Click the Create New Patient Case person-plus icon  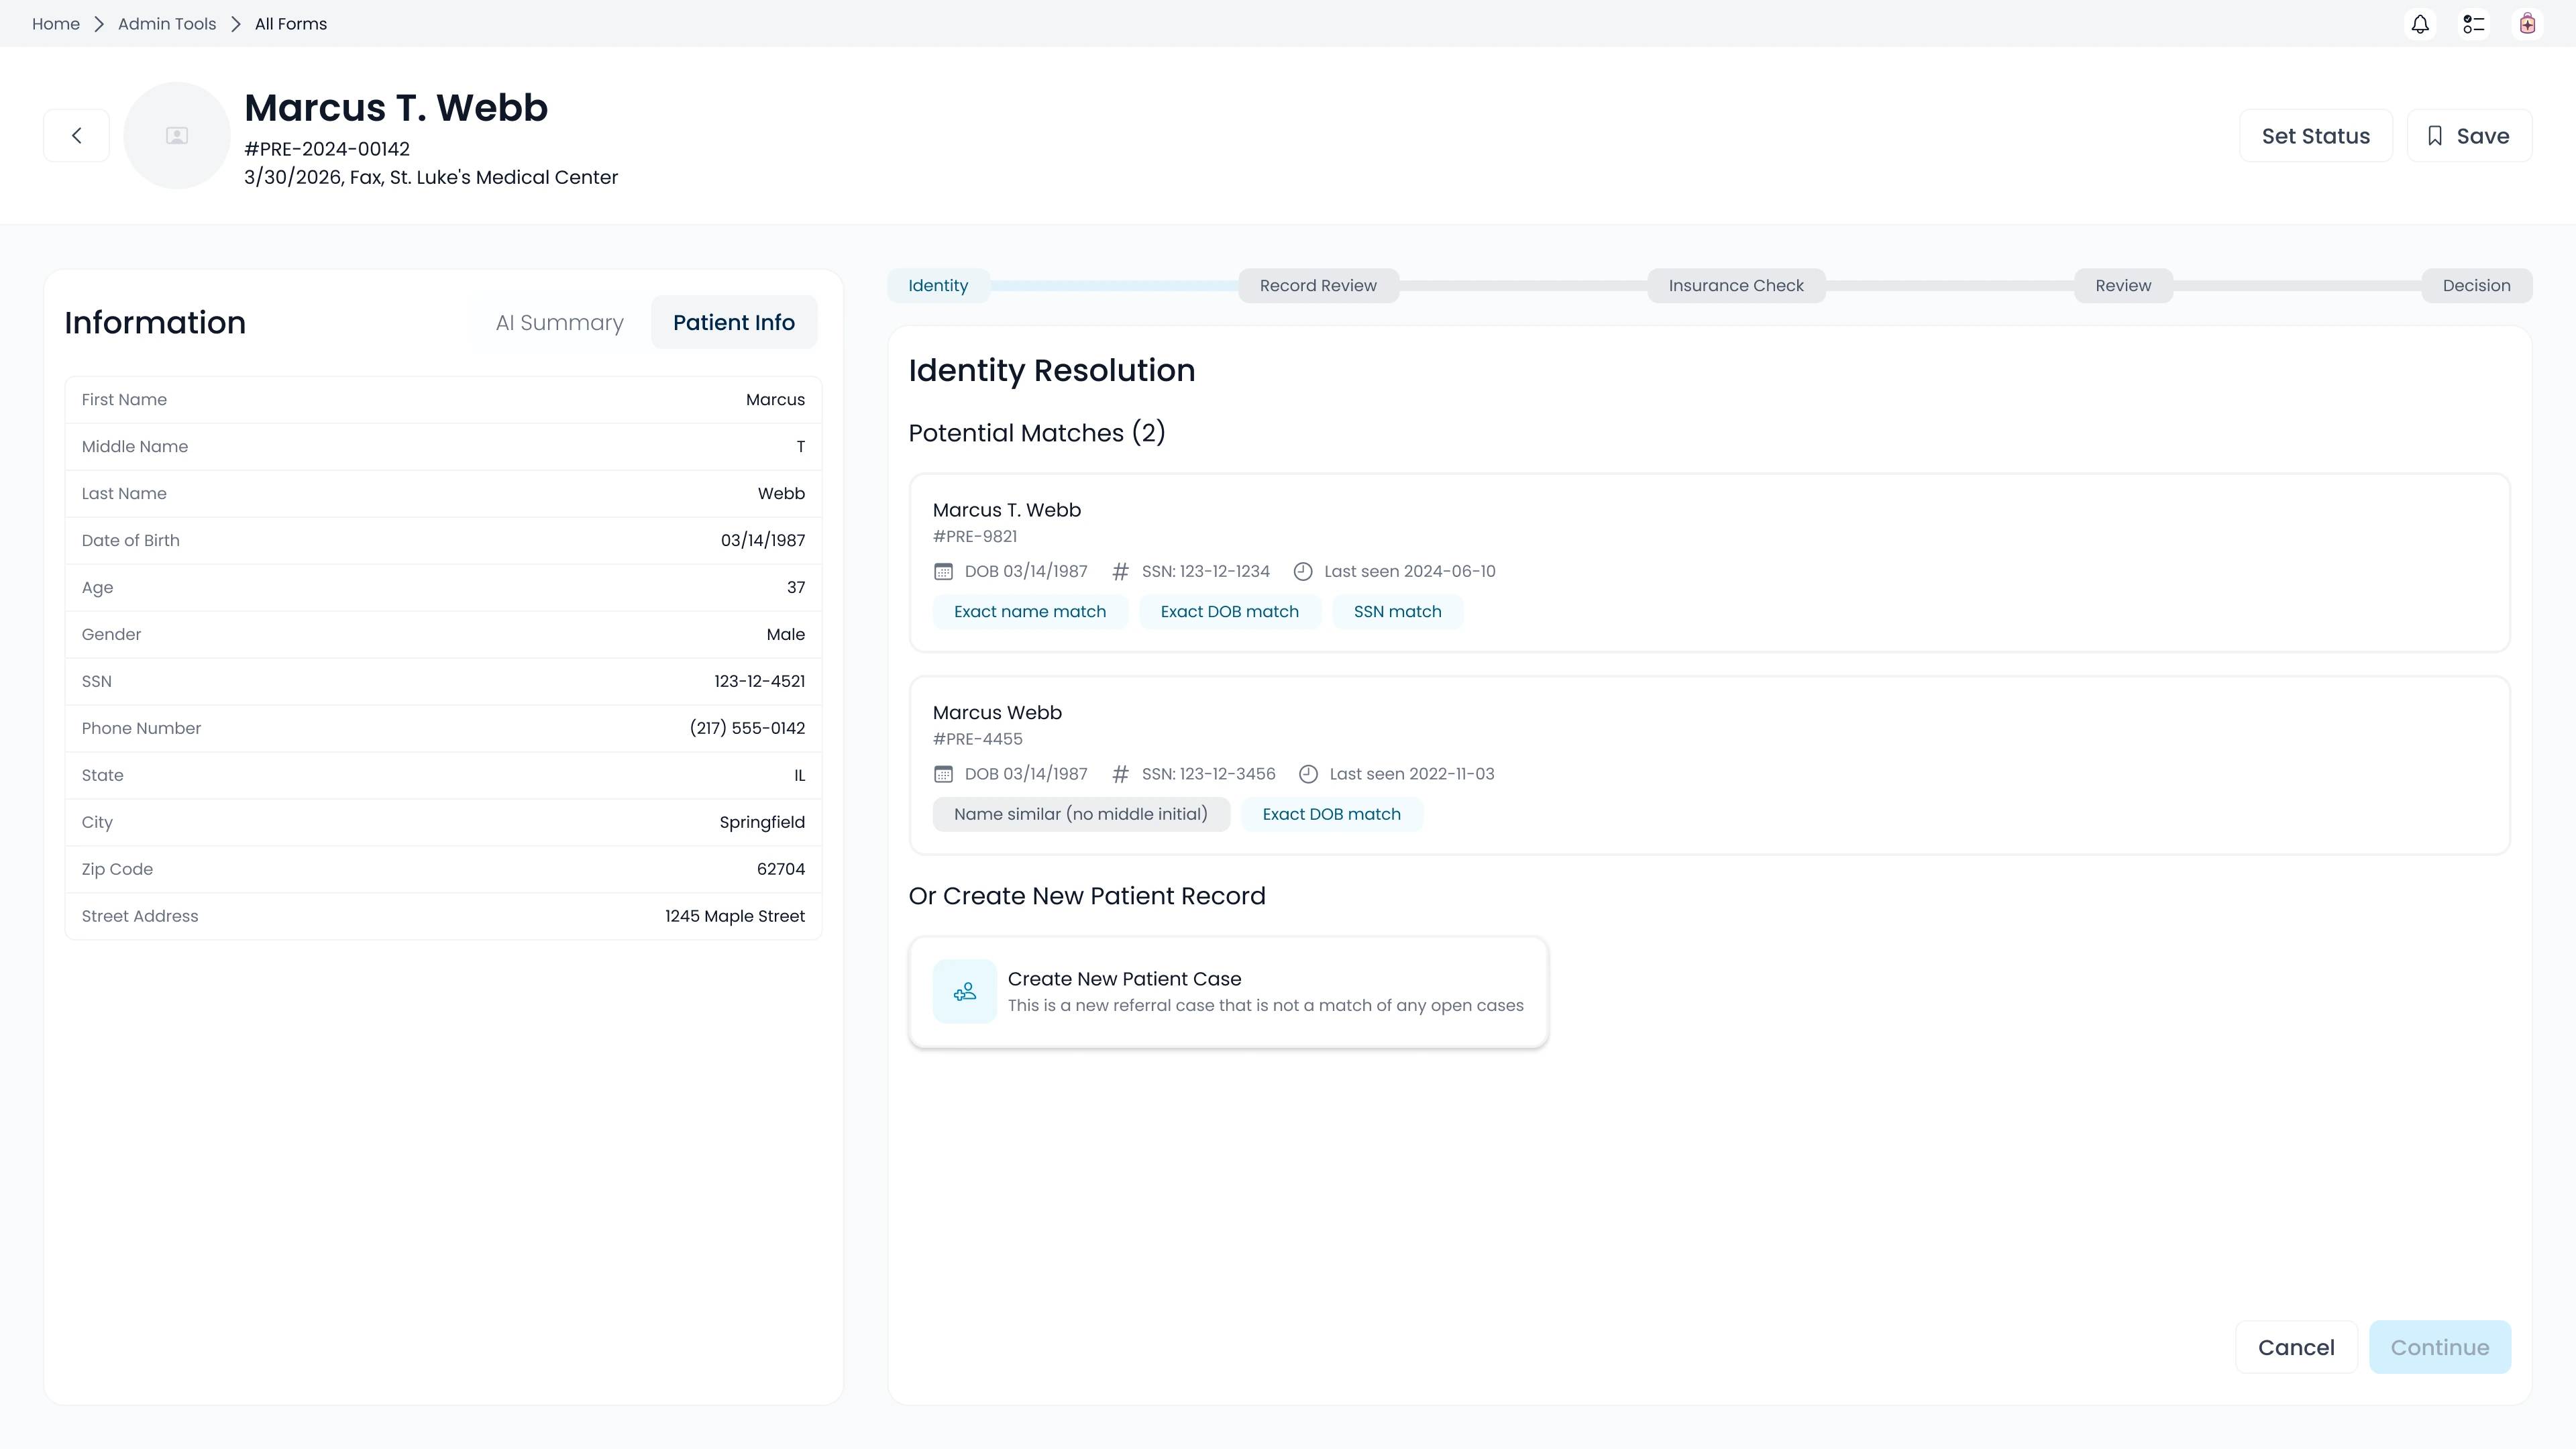point(965,992)
